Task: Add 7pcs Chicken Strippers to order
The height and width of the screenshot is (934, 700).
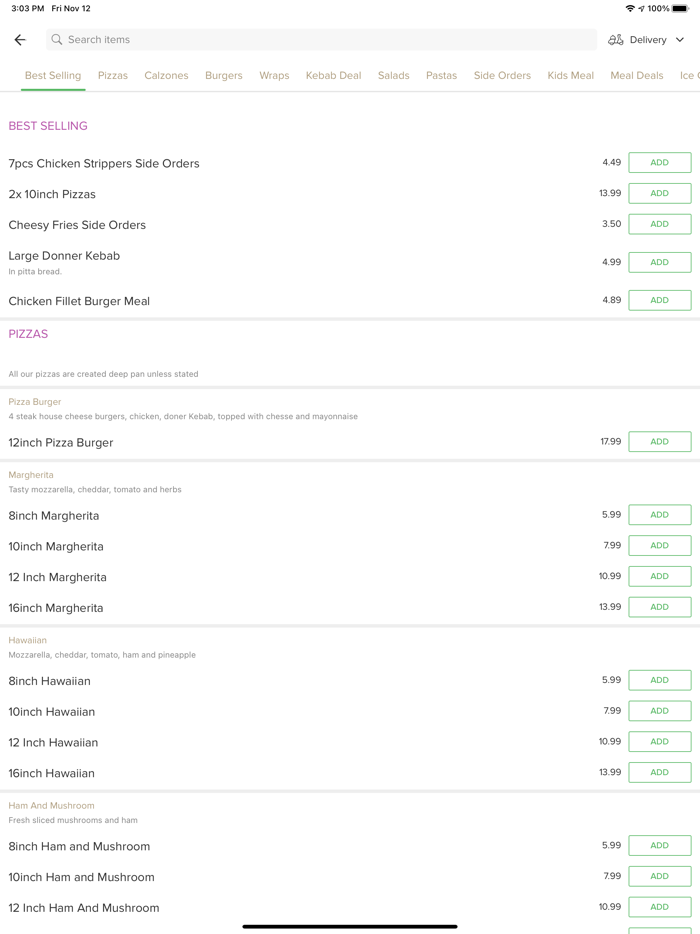Action: point(659,163)
